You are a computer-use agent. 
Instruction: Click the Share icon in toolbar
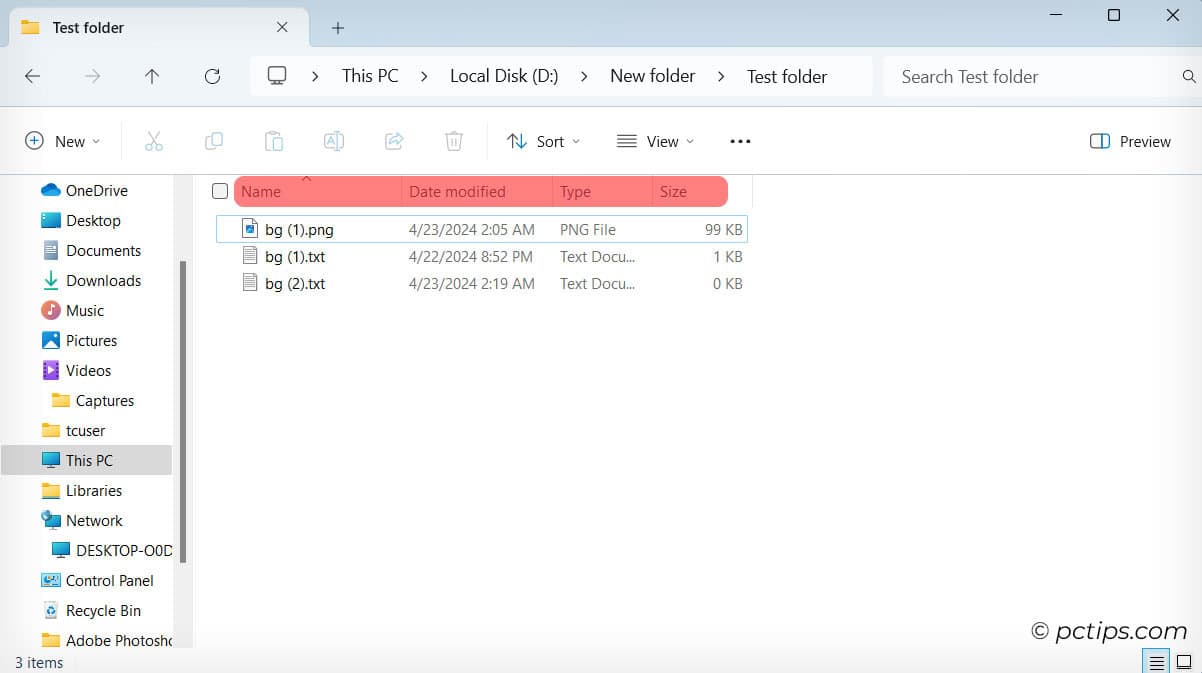pyautogui.click(x=394, y=141)
